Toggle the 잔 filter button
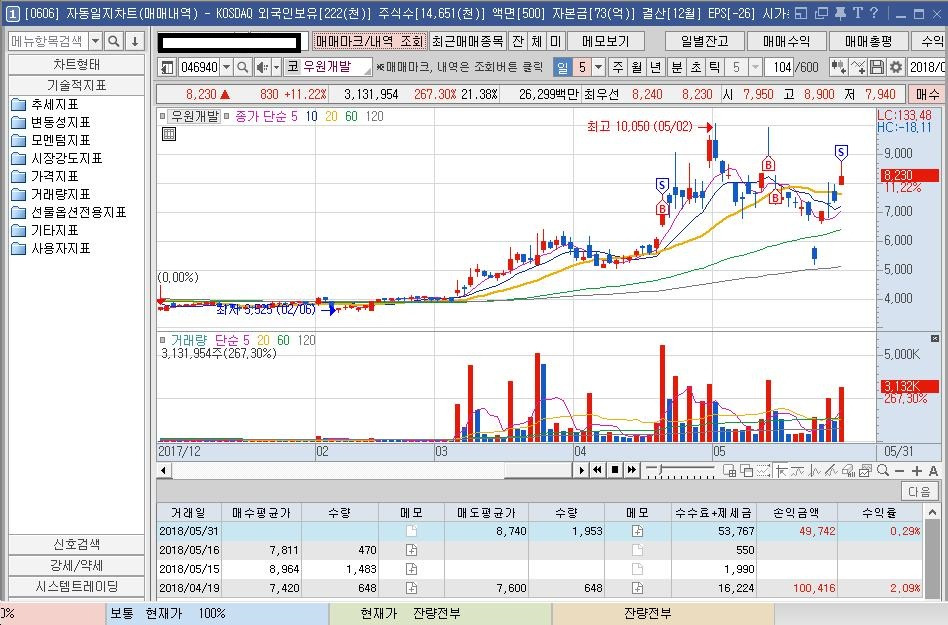 (x=518, y=41)
